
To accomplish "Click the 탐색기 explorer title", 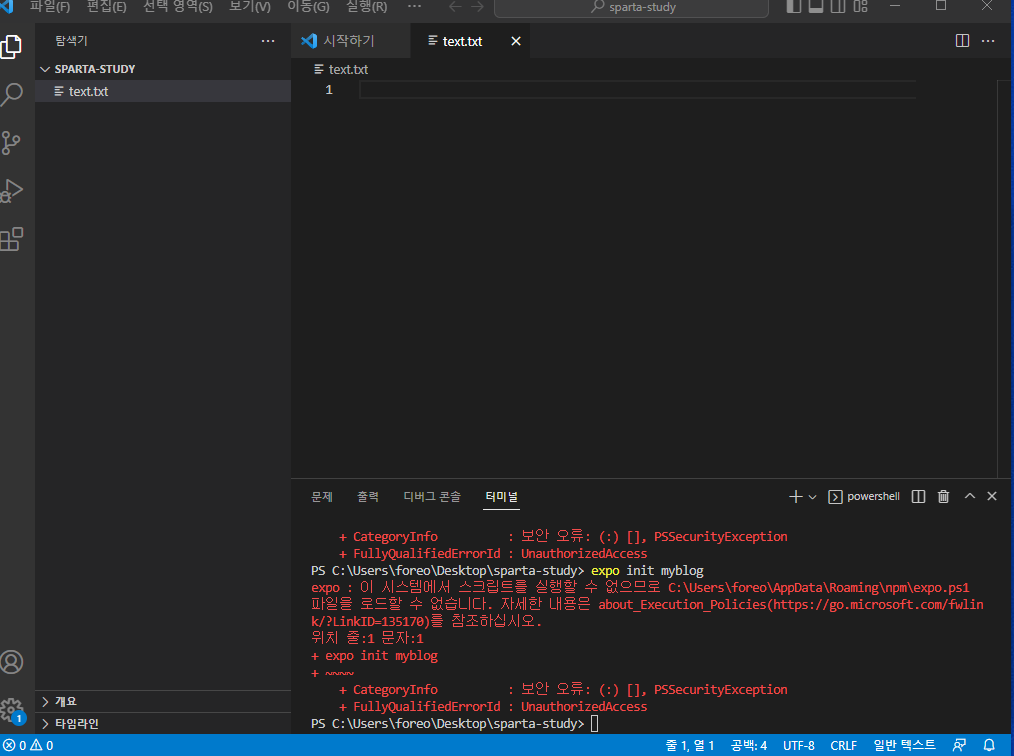I will [x=71, y=41].
